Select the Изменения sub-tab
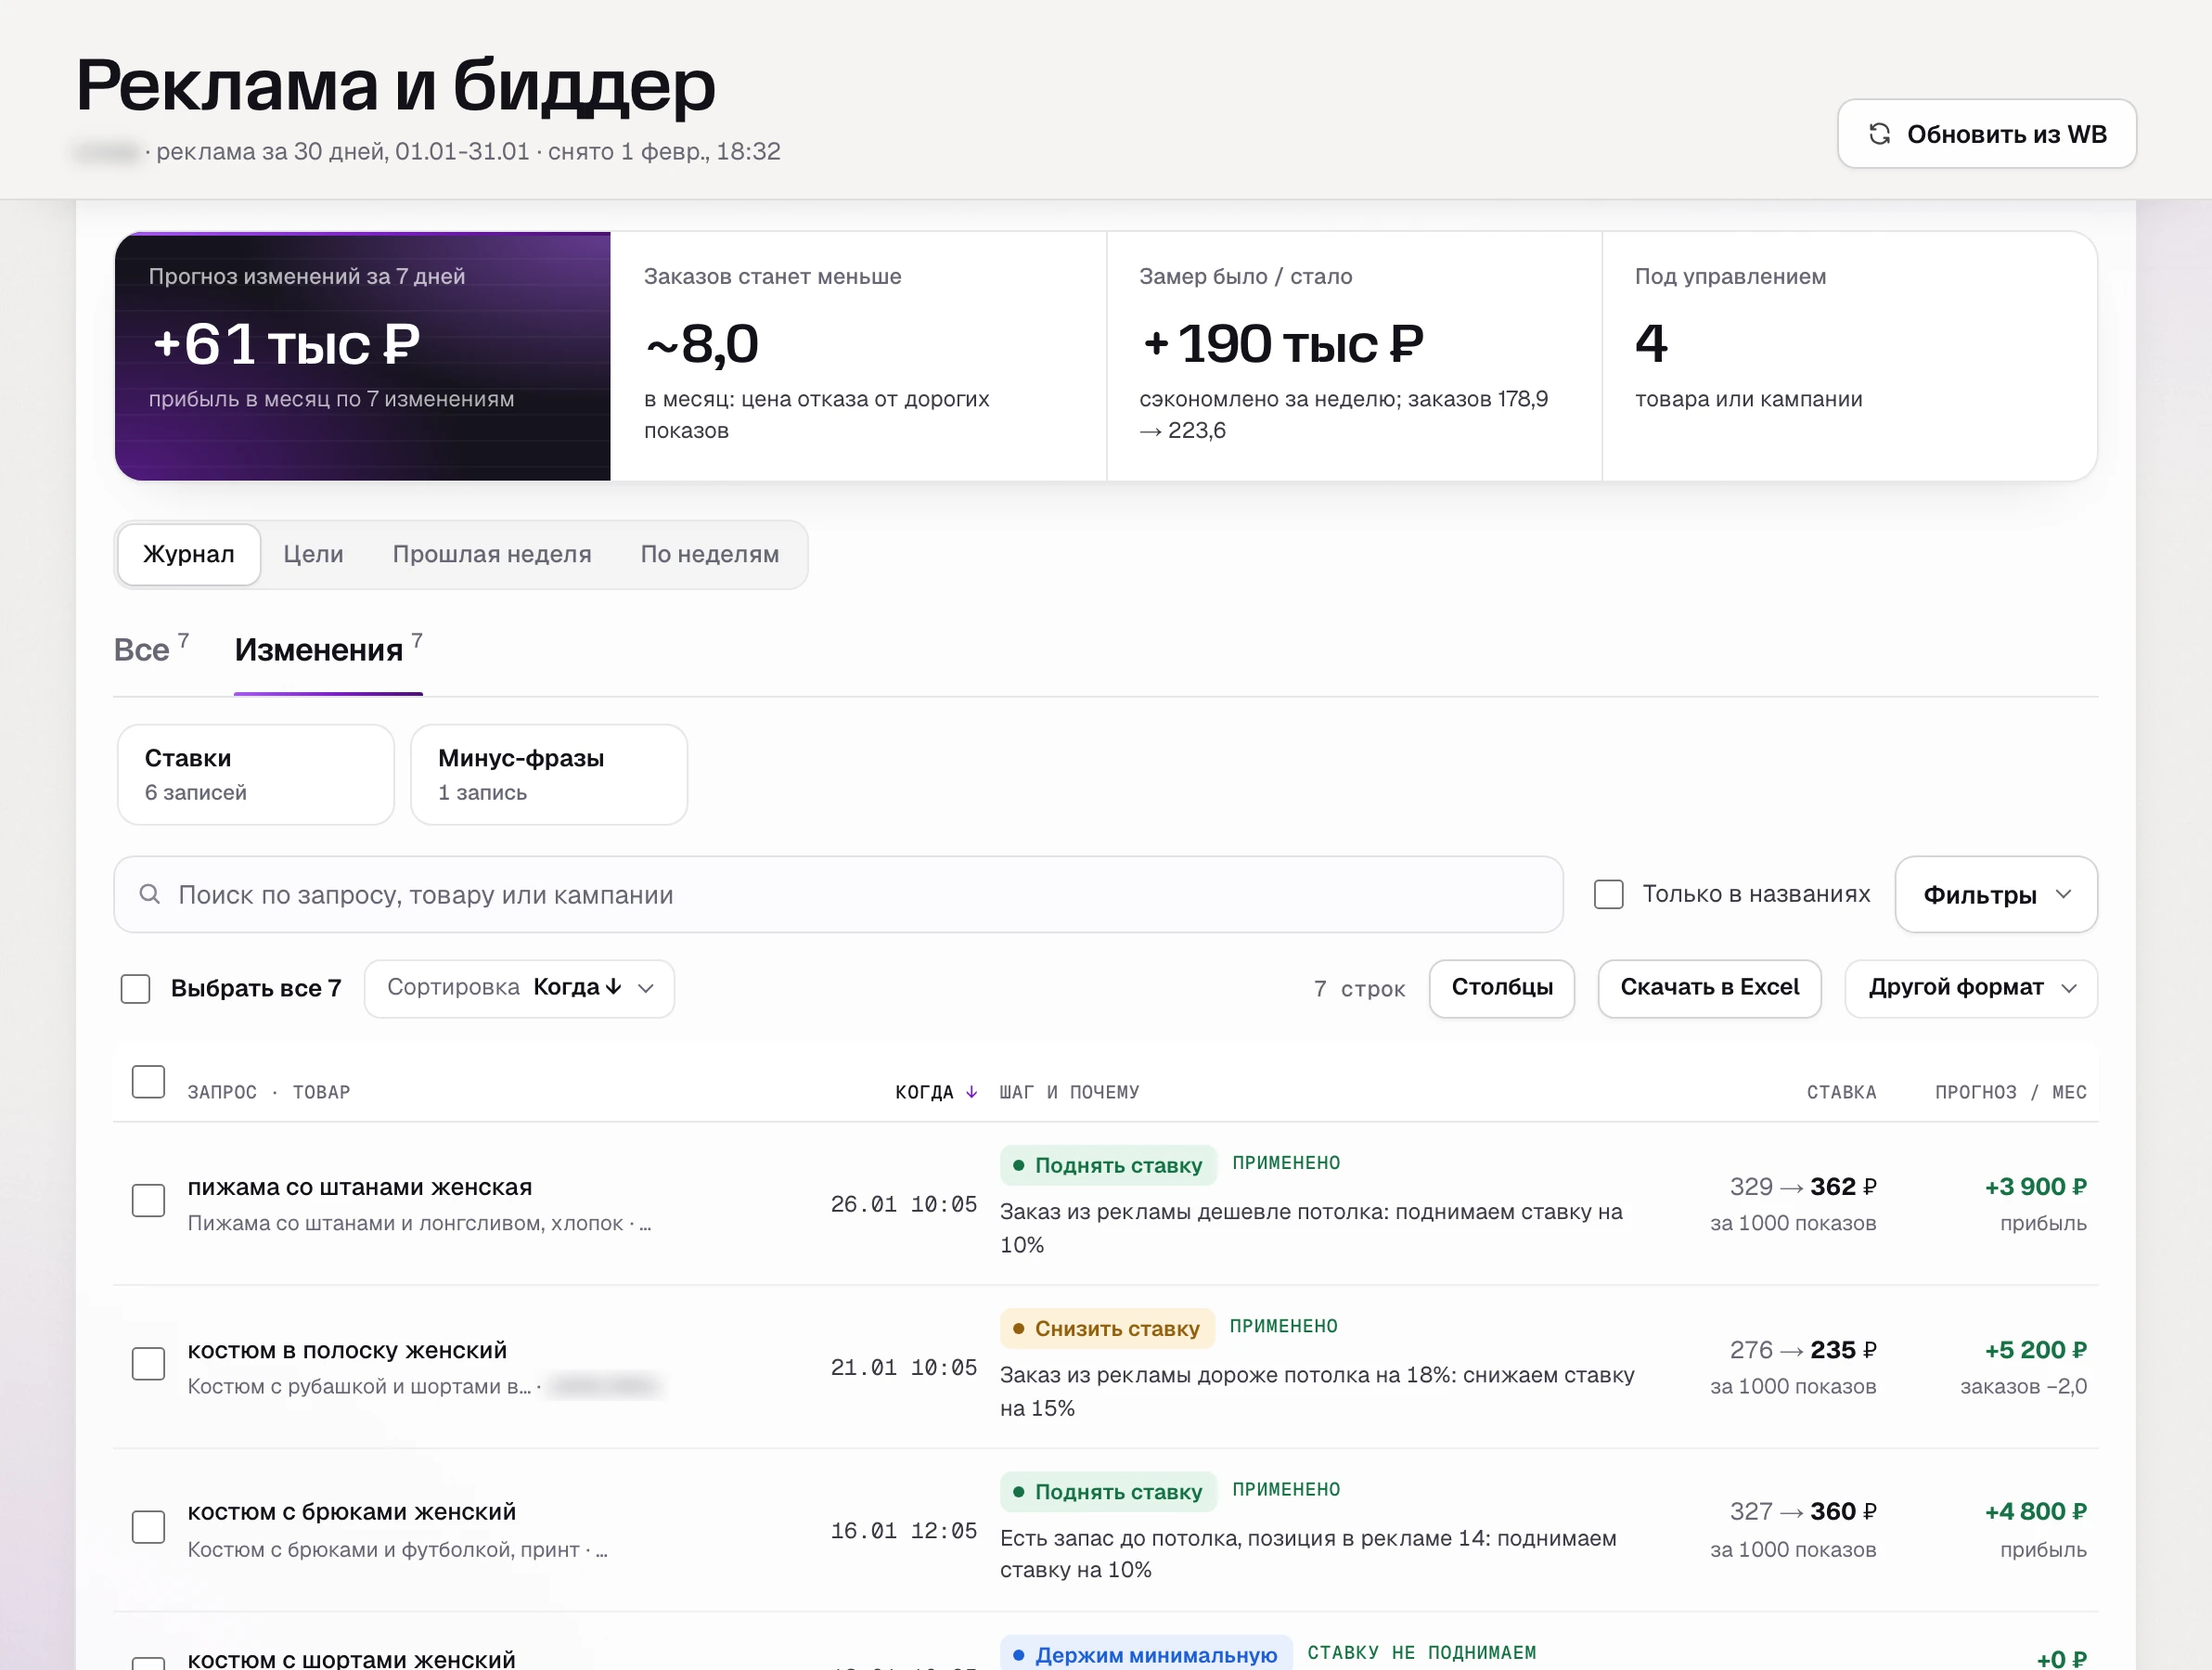2212x1670 pixels. pos(328,650)
